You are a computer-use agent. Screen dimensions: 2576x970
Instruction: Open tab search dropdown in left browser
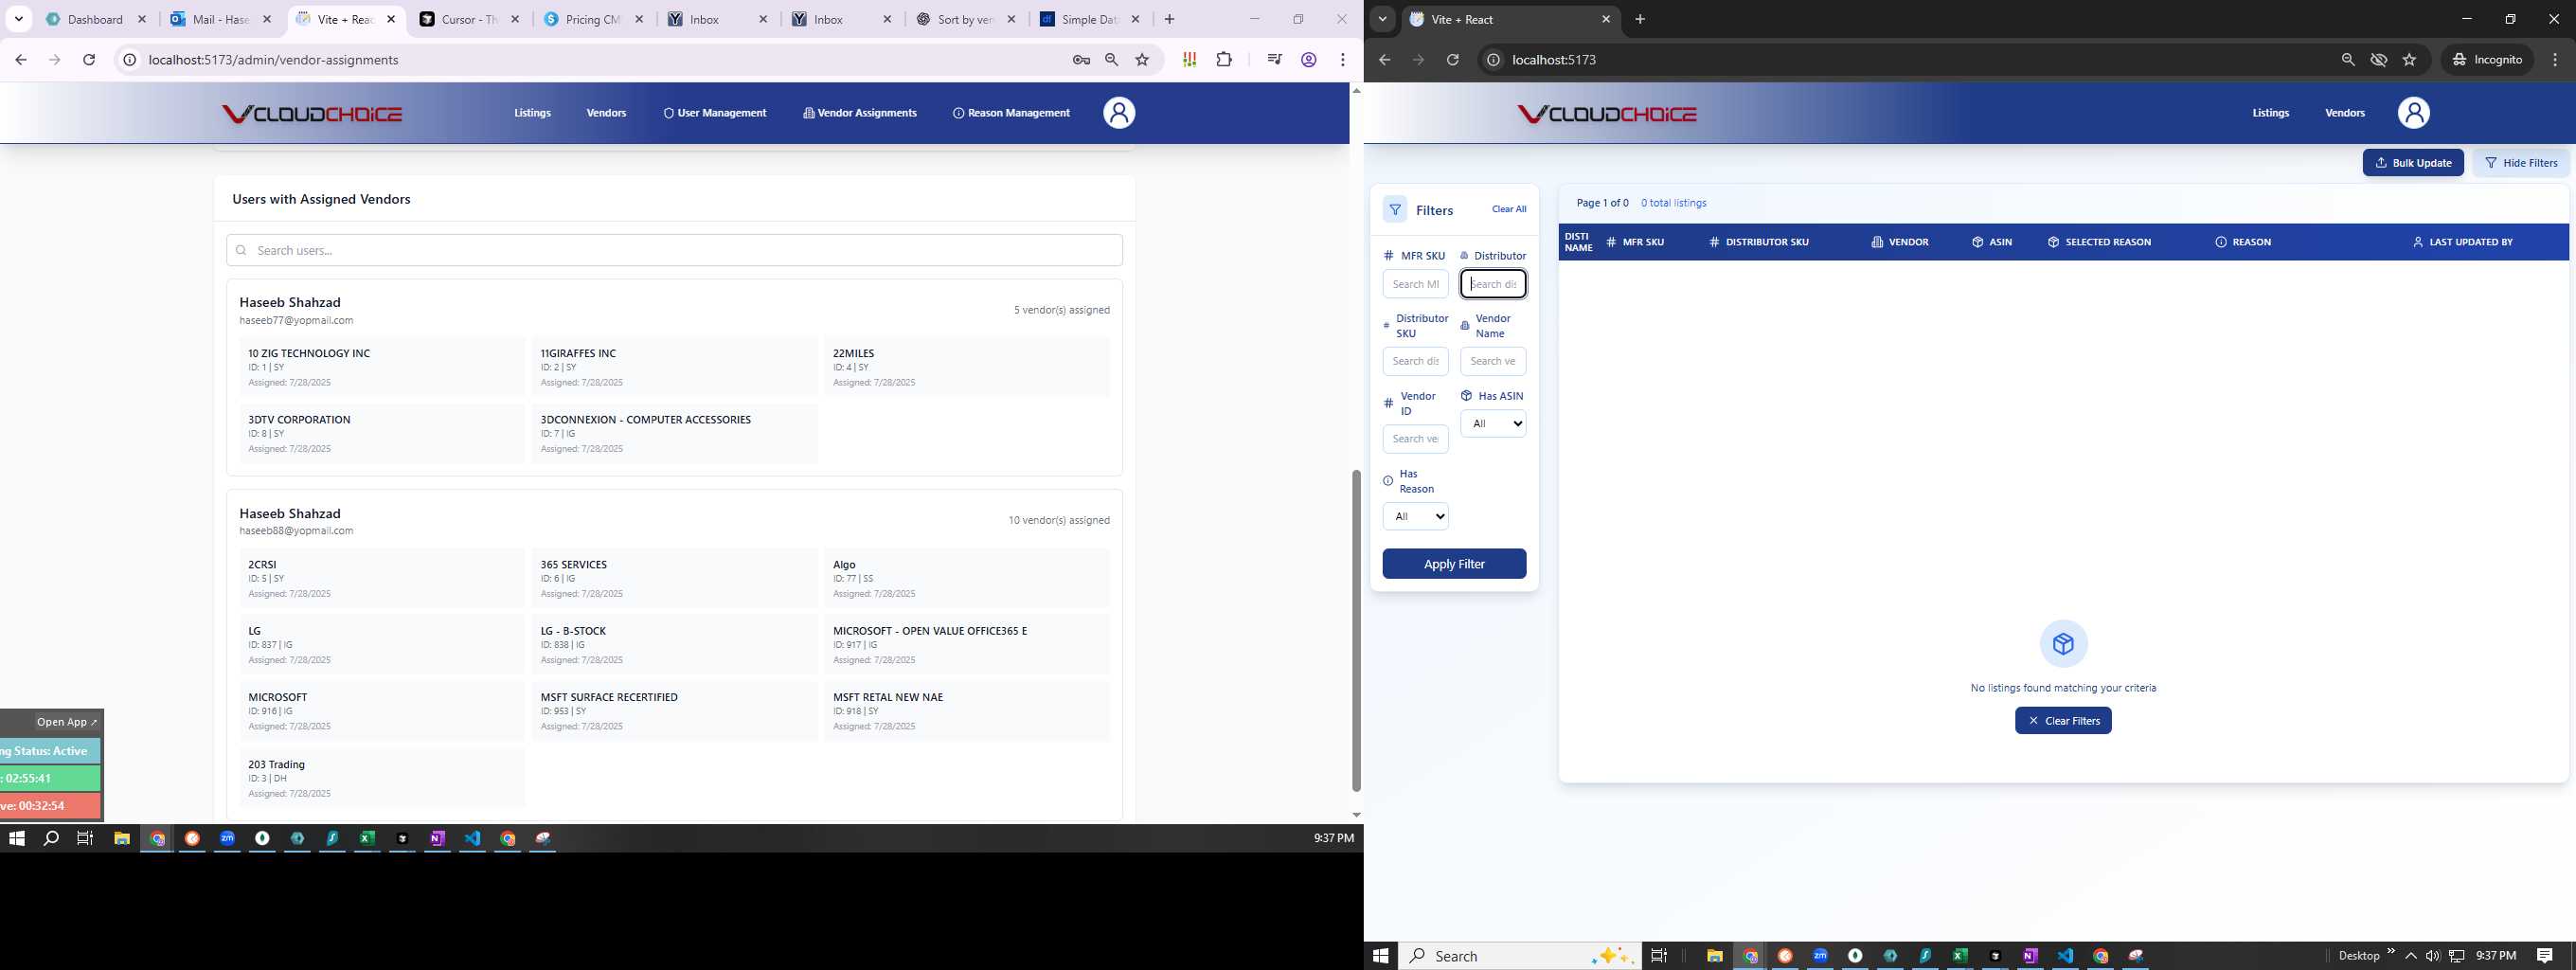coord(18,19)
